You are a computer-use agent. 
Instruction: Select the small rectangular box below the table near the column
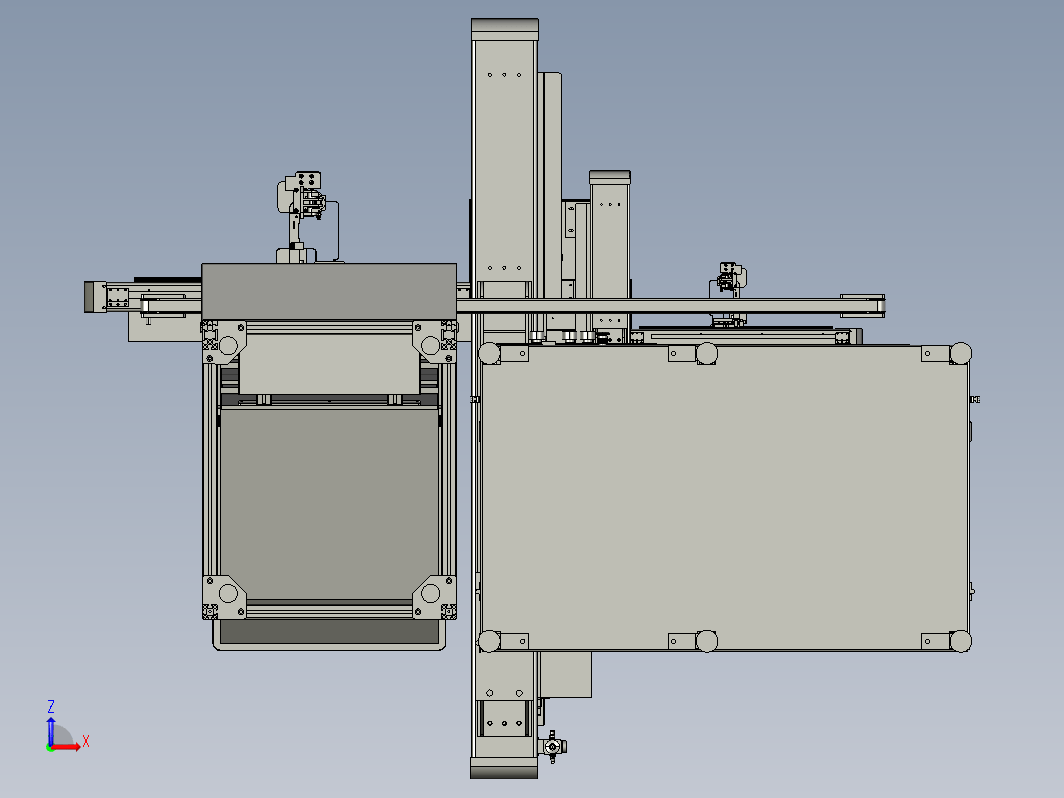(565, 674)
